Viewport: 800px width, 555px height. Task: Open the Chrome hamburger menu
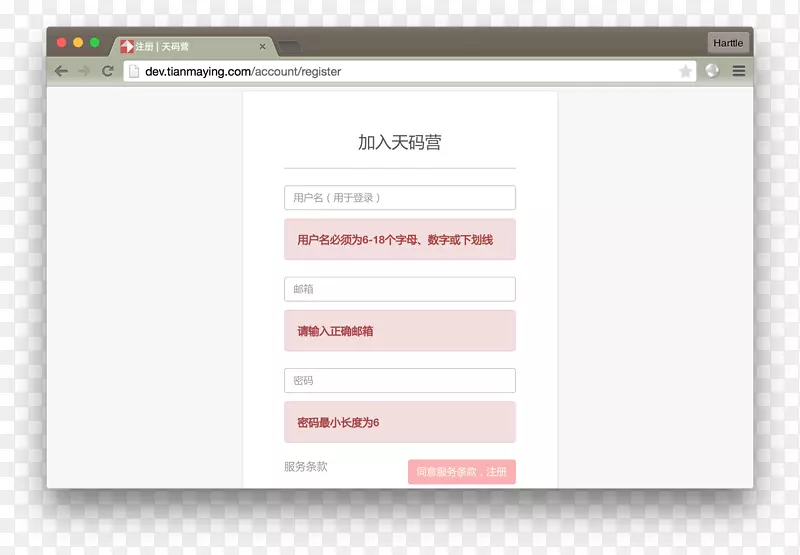[739, 71]
